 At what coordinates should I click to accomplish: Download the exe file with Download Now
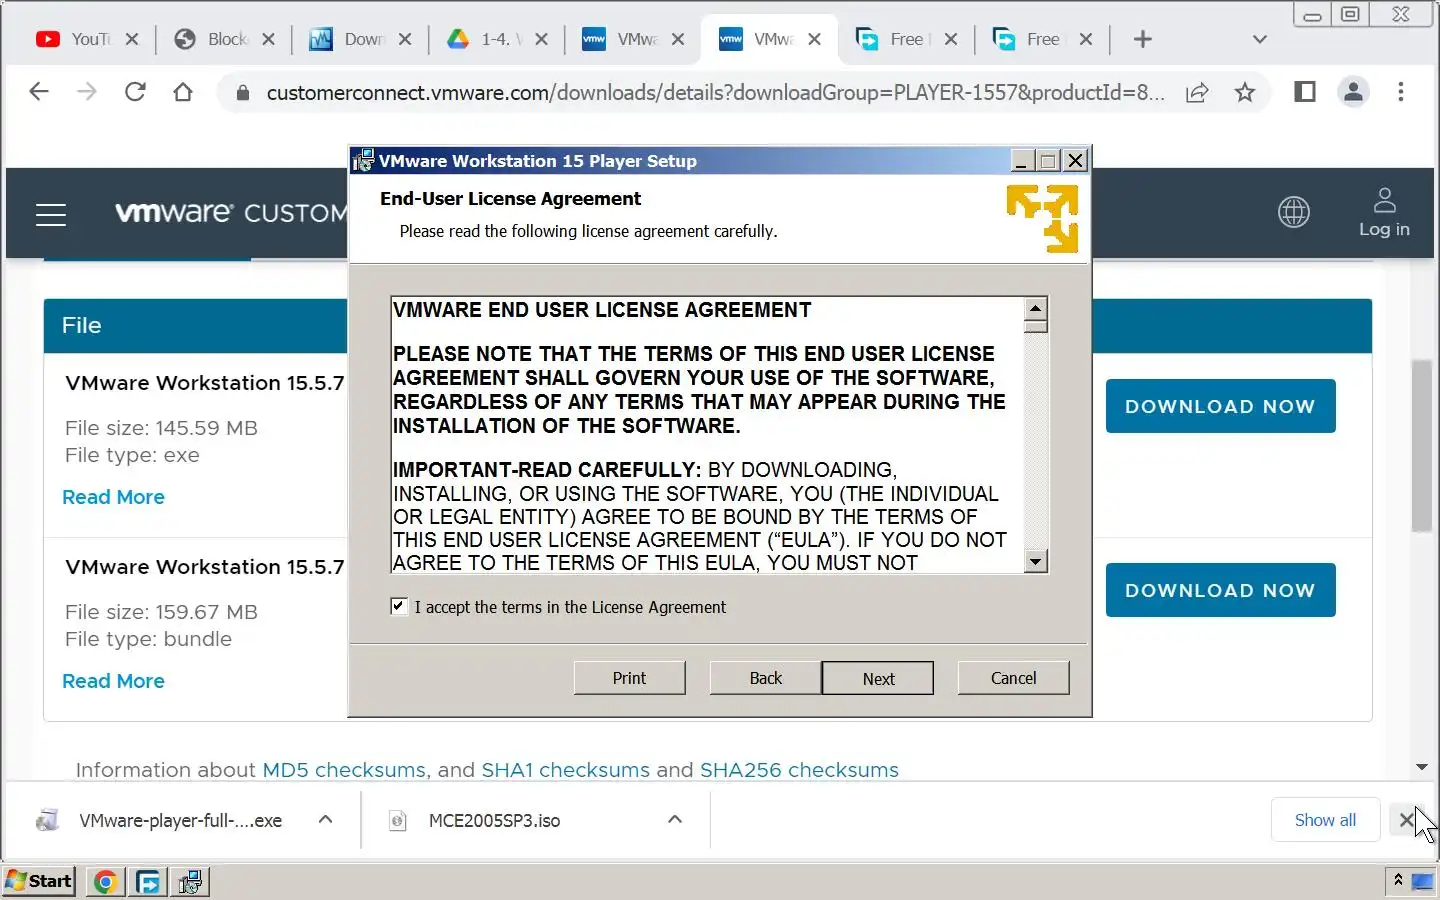pos(1220,406)
